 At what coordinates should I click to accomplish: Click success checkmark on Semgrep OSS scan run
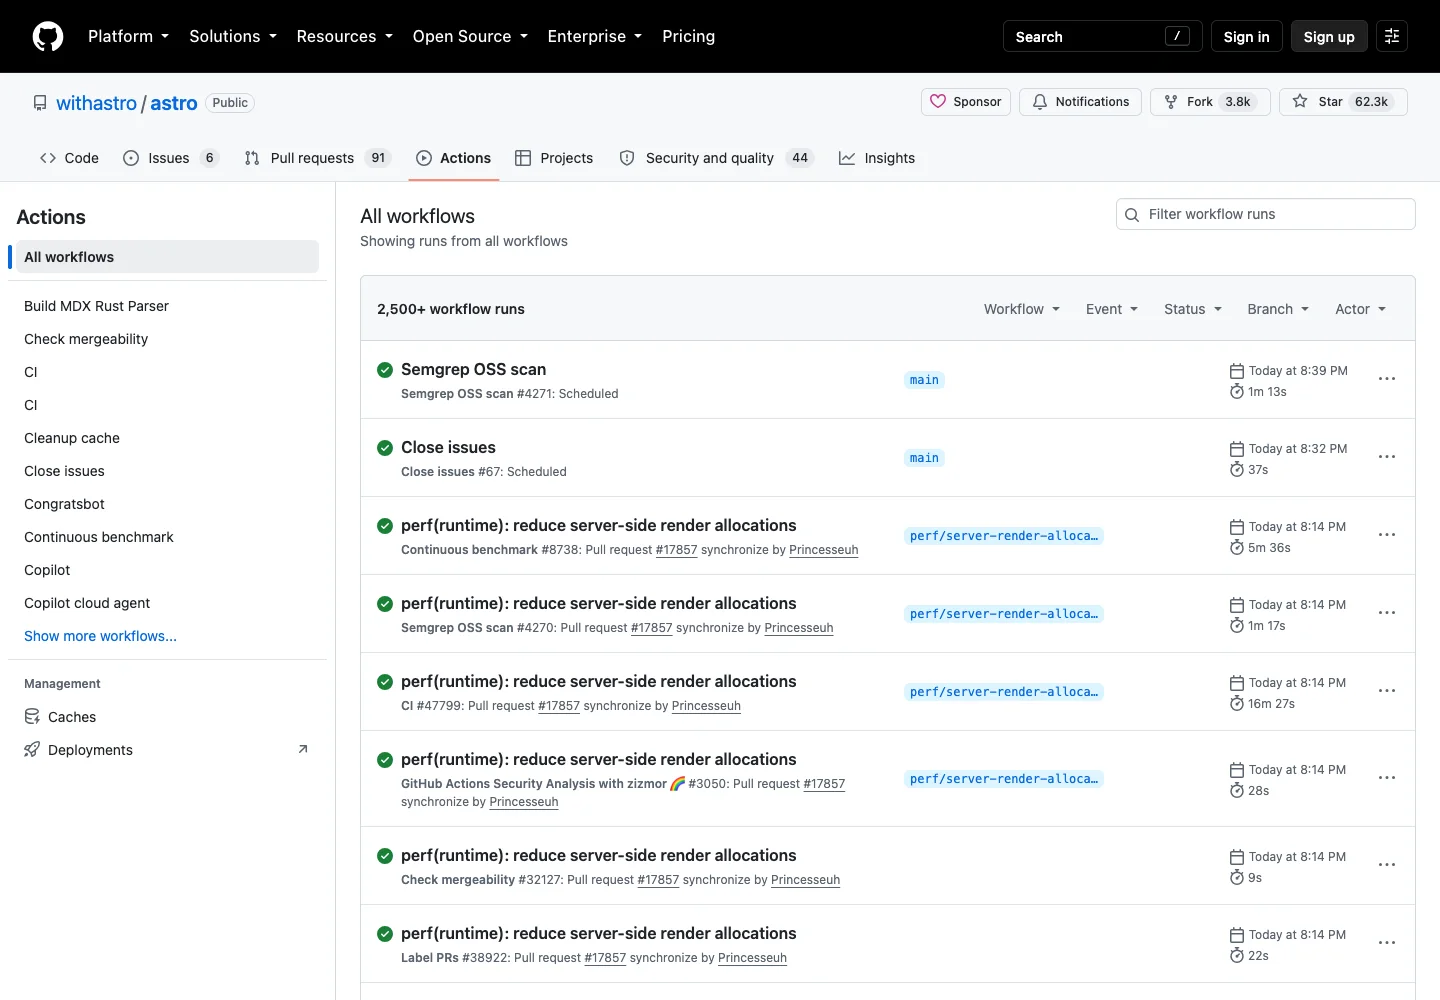coord(385,370)
